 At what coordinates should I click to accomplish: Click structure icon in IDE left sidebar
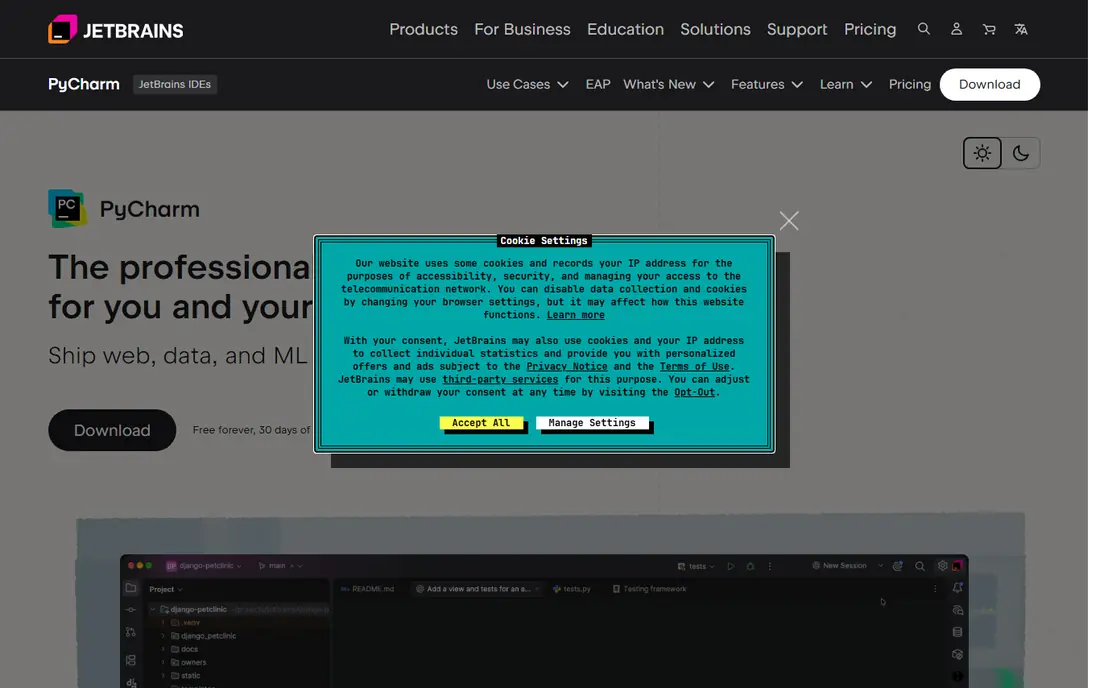(131, 660)
